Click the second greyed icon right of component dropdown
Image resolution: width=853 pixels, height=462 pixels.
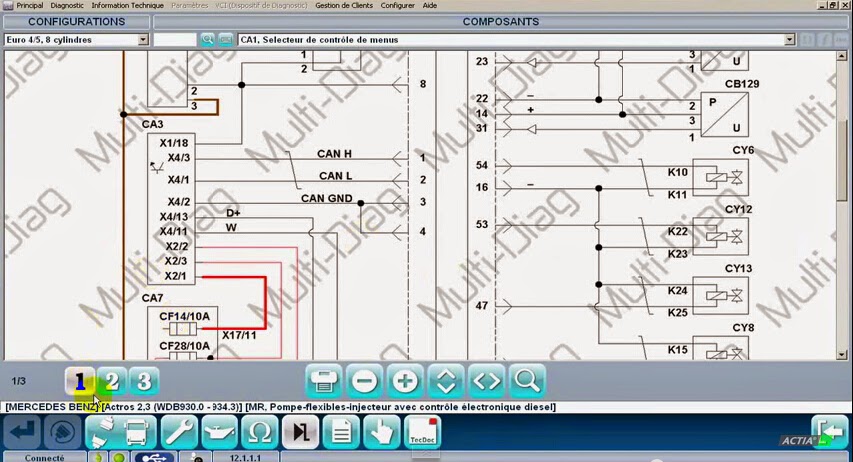click(825, 40)
